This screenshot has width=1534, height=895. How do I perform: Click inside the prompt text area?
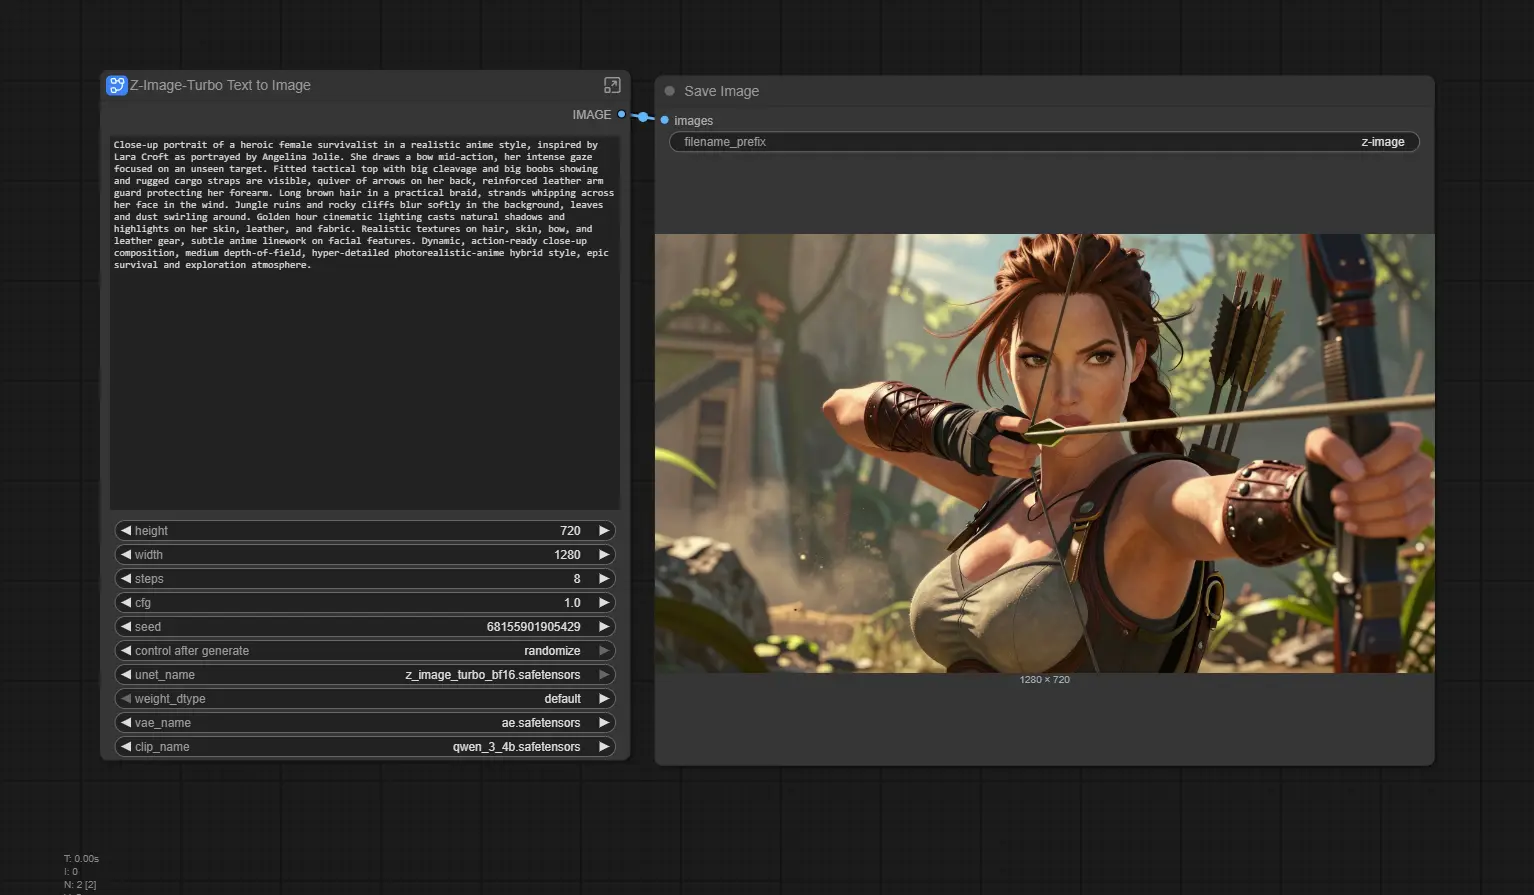[x=364, y=380]
